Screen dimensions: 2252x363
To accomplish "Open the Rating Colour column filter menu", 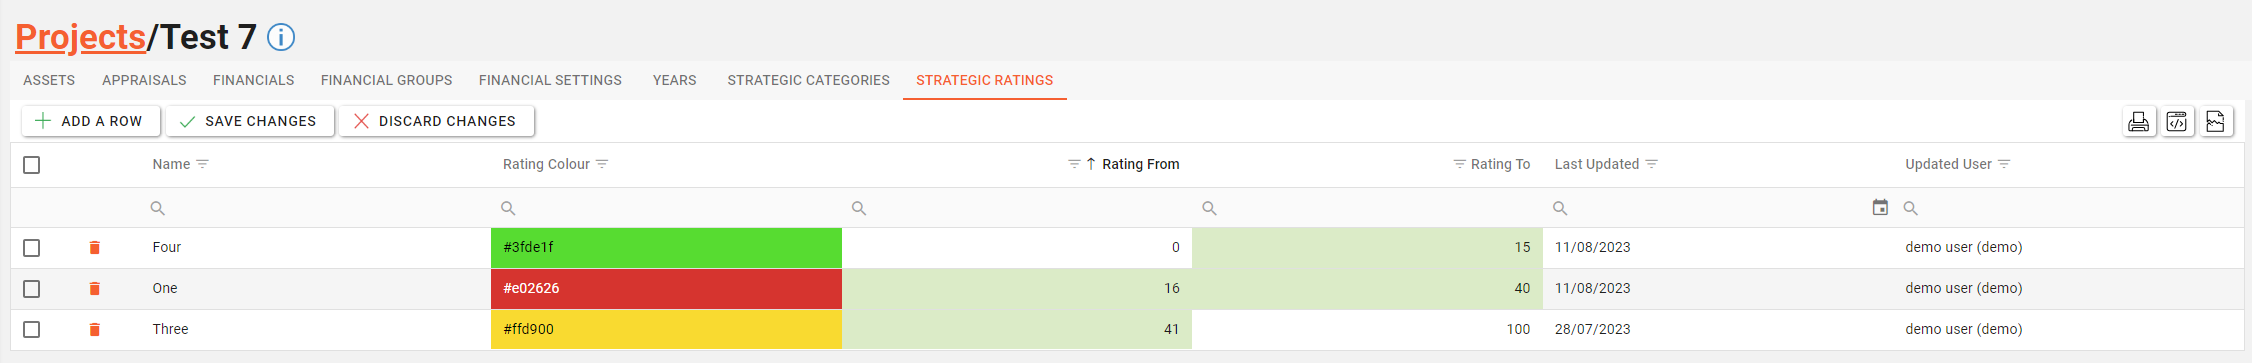I will 602,164.
